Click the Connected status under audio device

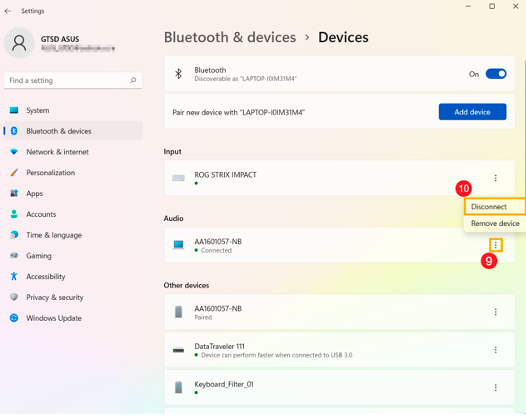pos(216,251)
